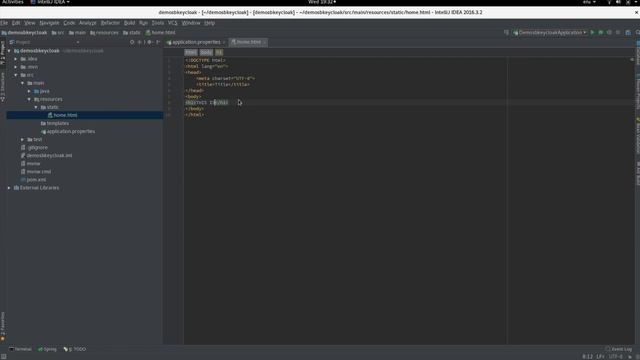Open the View menu

pos(30,23)
